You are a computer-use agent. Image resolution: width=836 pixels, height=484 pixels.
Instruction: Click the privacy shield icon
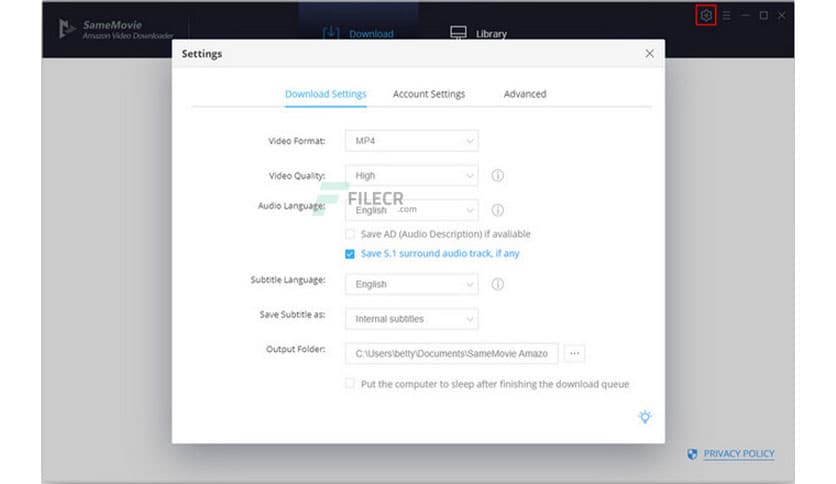point(692,454)
